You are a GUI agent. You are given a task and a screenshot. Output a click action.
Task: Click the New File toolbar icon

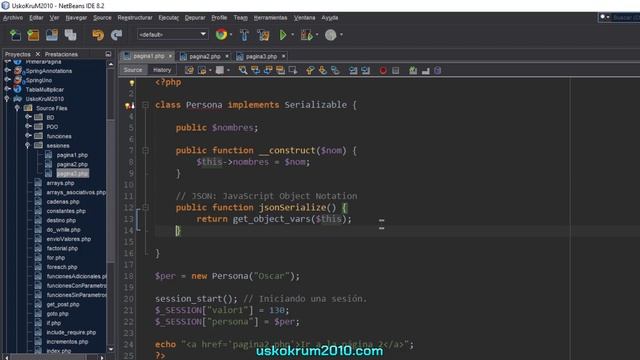pos(15,35)
